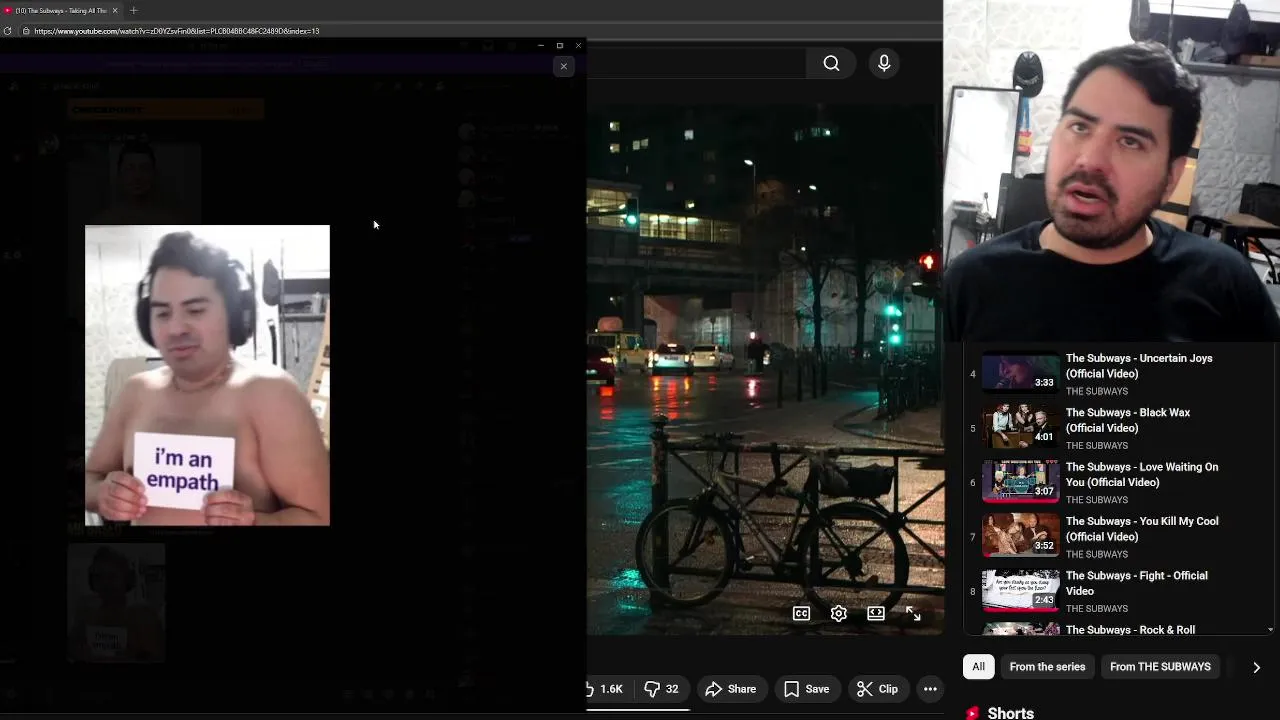Click the Shorts heading text
1280x720 pixels.
click(1010, 713)
